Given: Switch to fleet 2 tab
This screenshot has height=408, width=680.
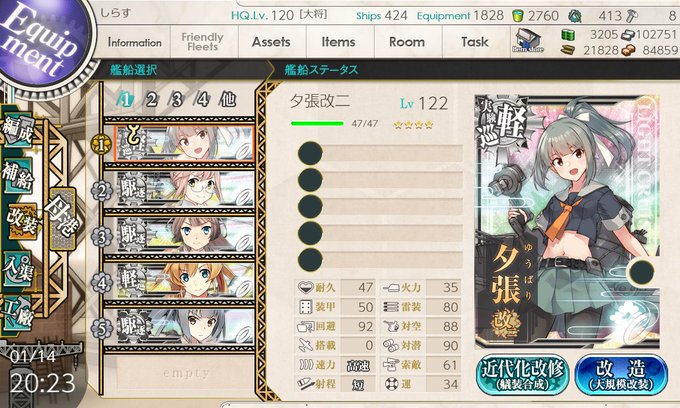Looking at the screenshot, I should 151,100.
